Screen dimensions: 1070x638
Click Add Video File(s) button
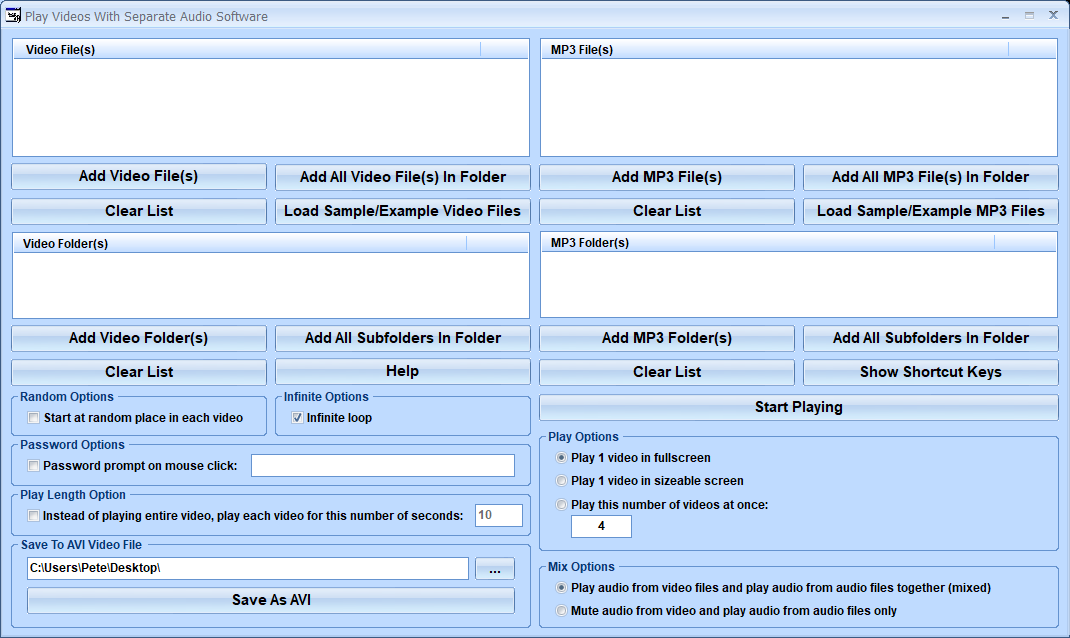pyautogui.click(x=139, y=177)
